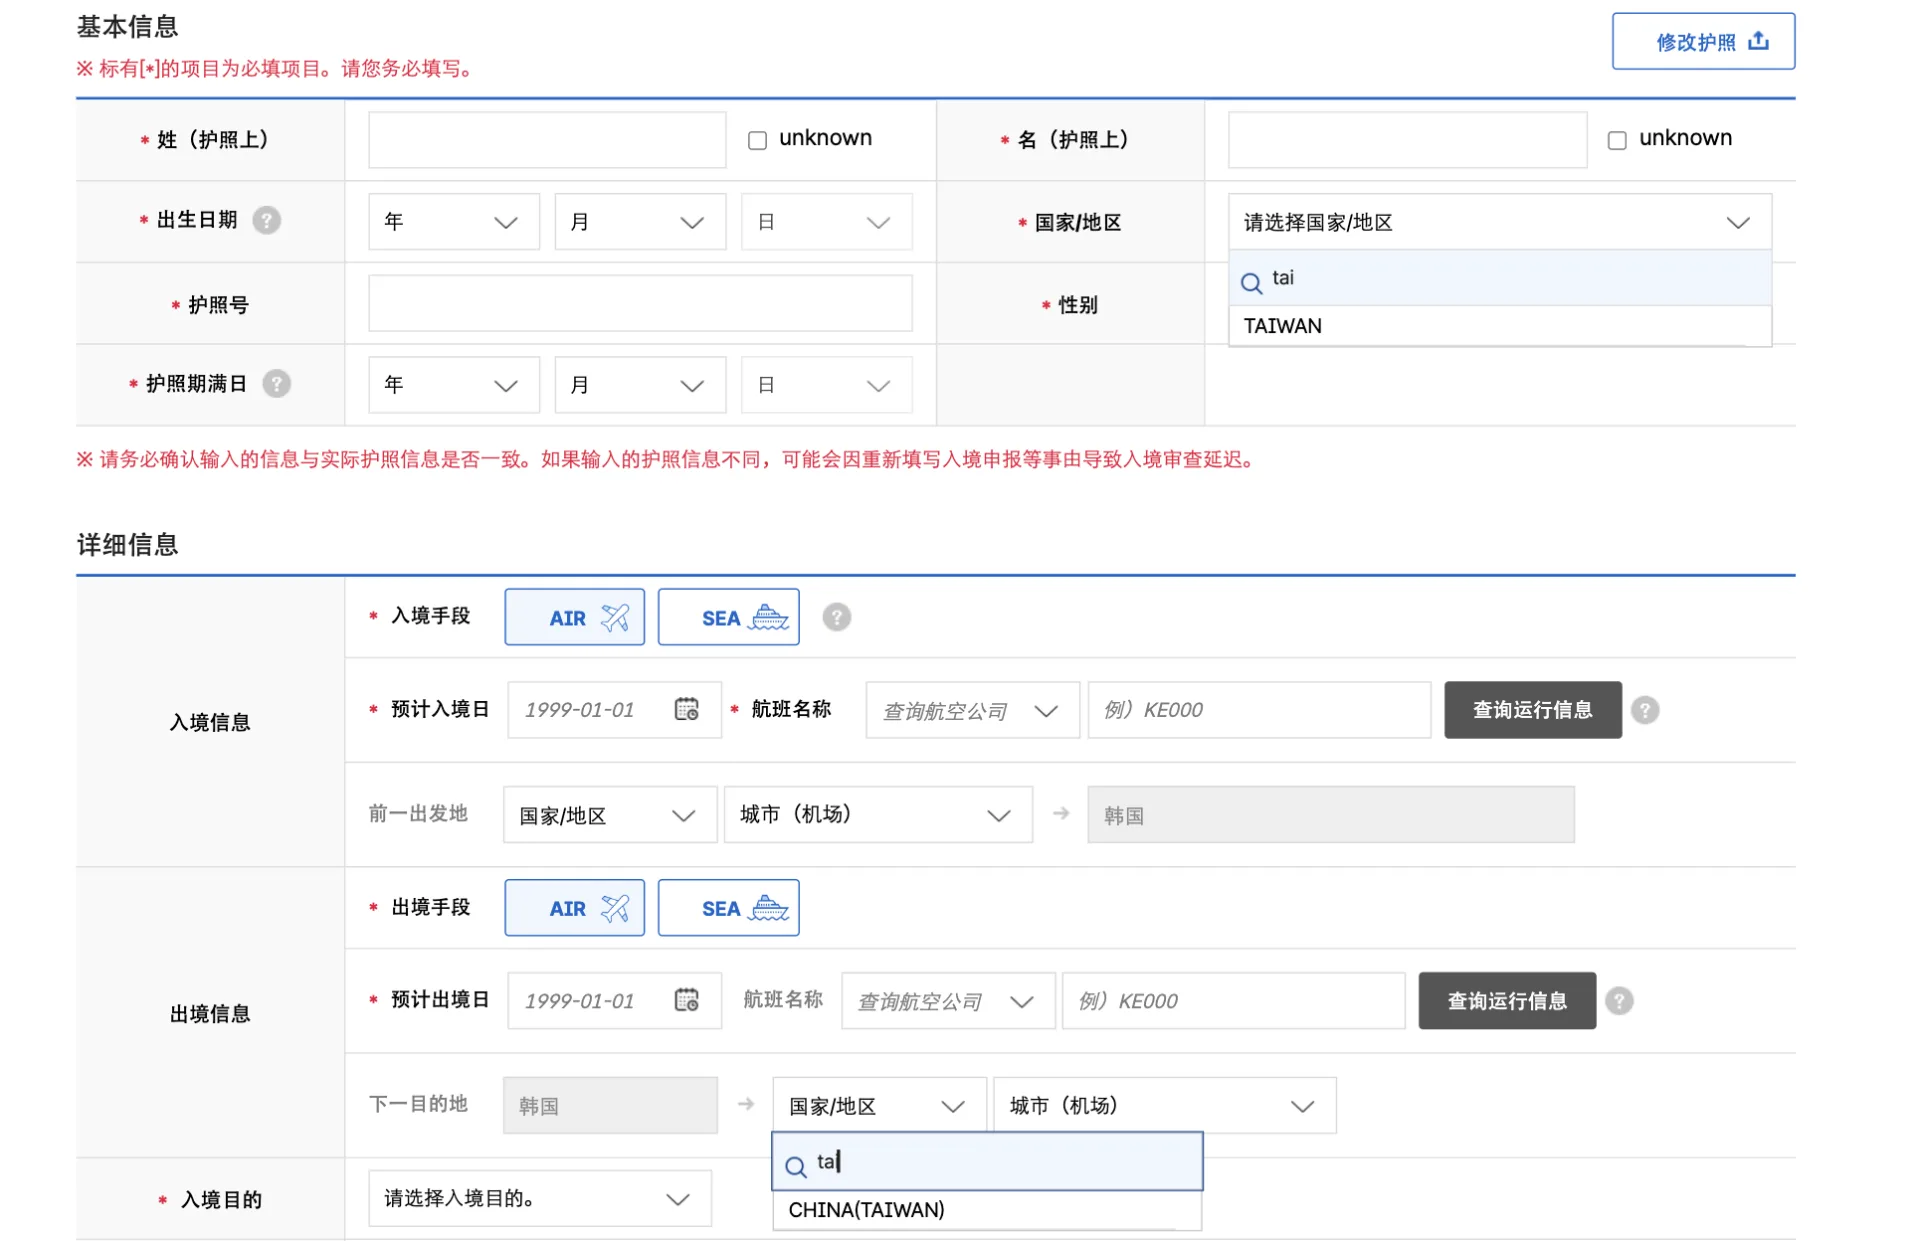This screenshot has height=1241, width=1920.
Task: Open the 年 dropdown for birth date
Action: tap(453, 221)
